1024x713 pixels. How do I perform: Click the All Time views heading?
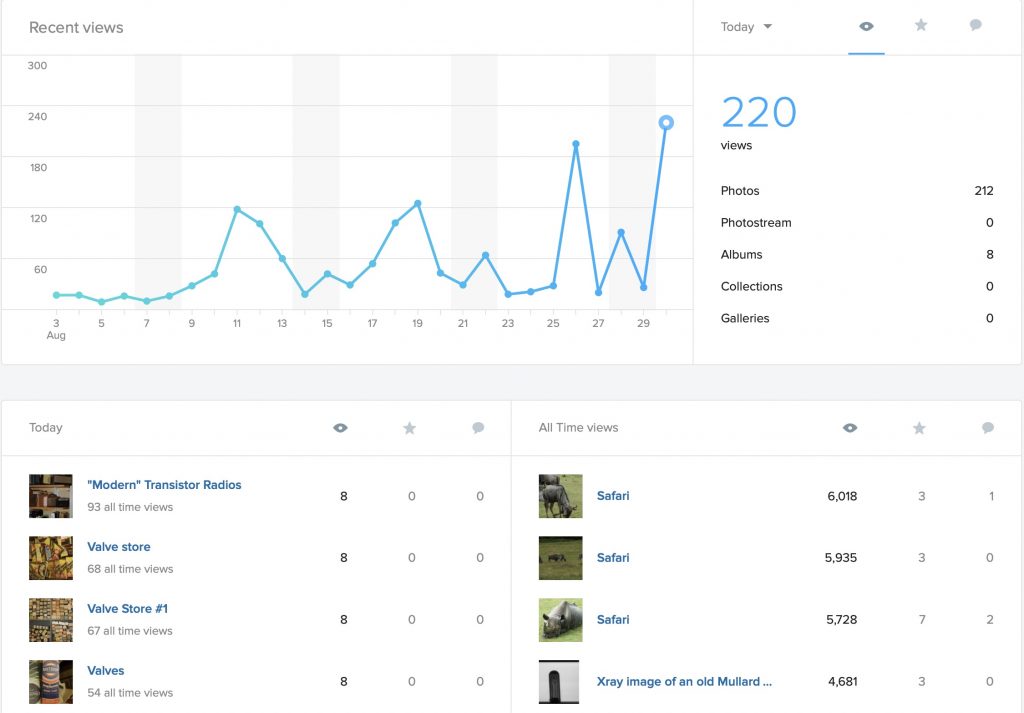(579, 428)
